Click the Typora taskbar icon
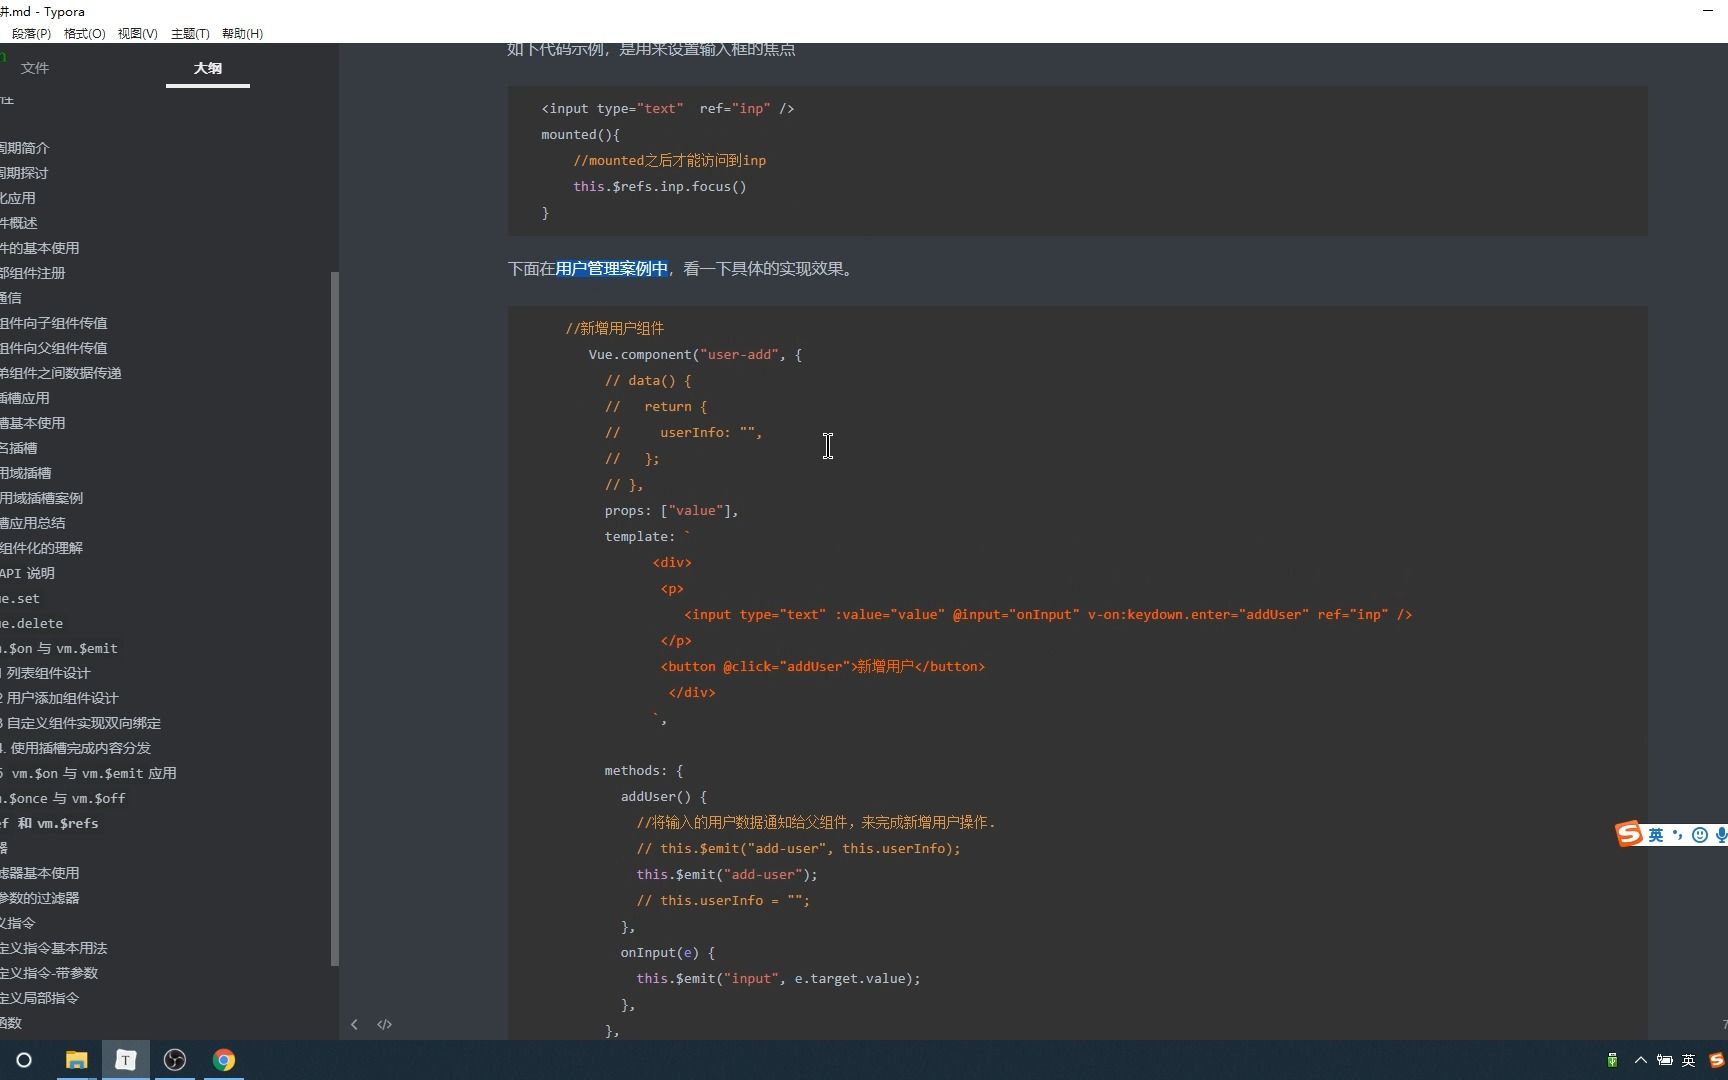Screen dimensions: 1728x1080 coord(125,1060)
